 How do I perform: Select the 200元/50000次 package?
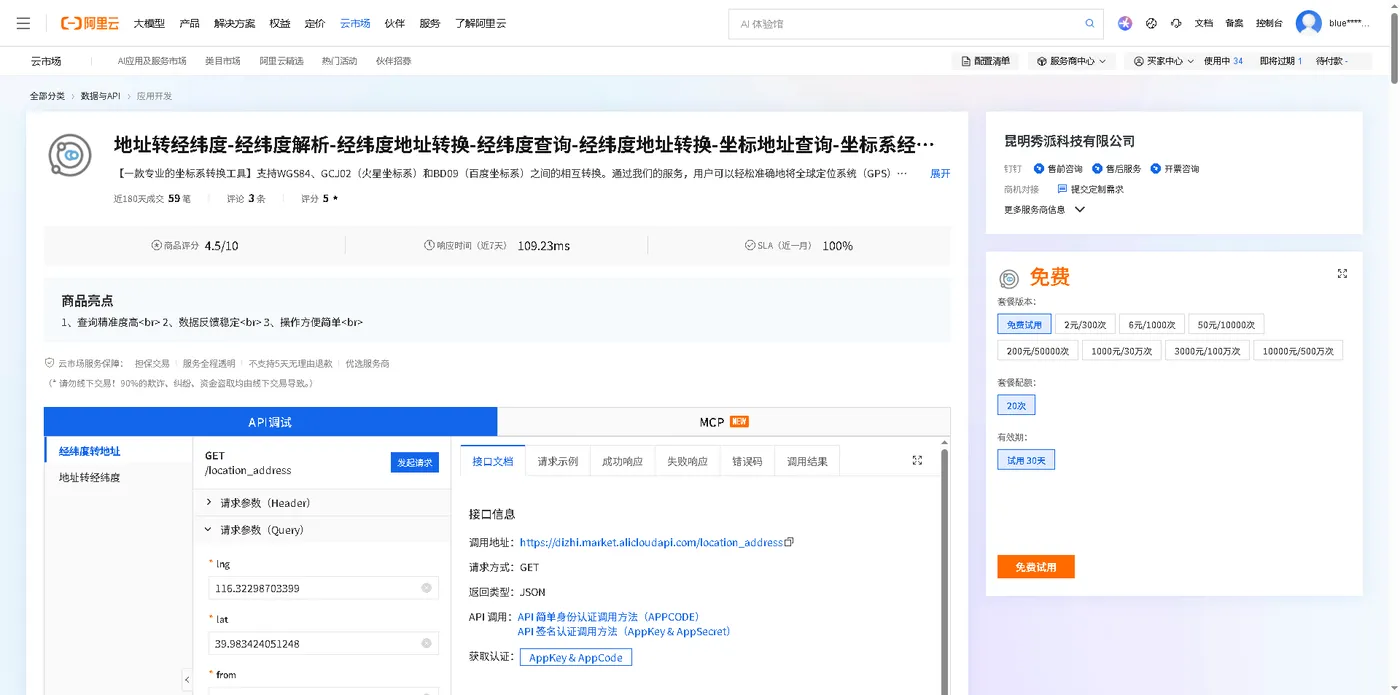point(1038,351)
